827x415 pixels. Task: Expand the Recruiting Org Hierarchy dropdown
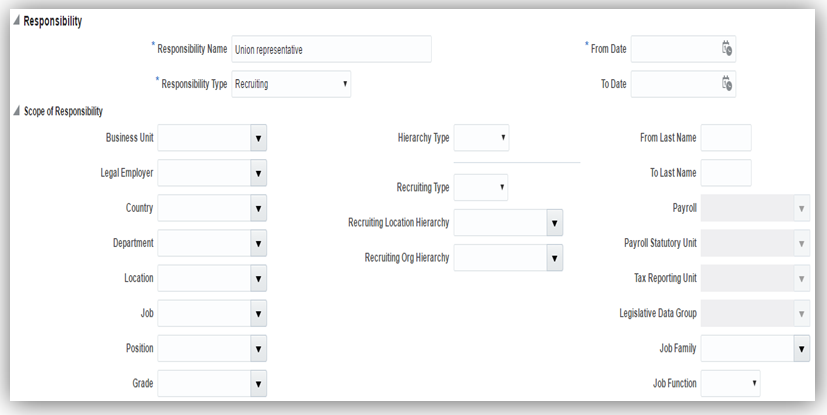[x=554, y=258]
